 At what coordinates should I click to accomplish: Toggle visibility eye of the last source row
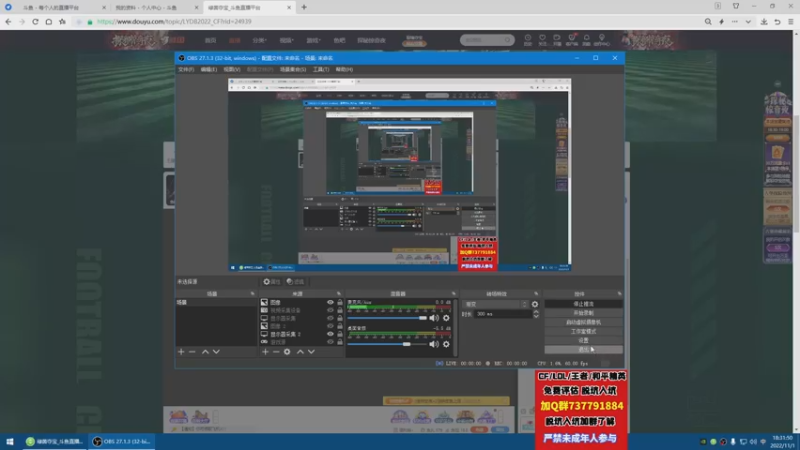coord(330,342)
